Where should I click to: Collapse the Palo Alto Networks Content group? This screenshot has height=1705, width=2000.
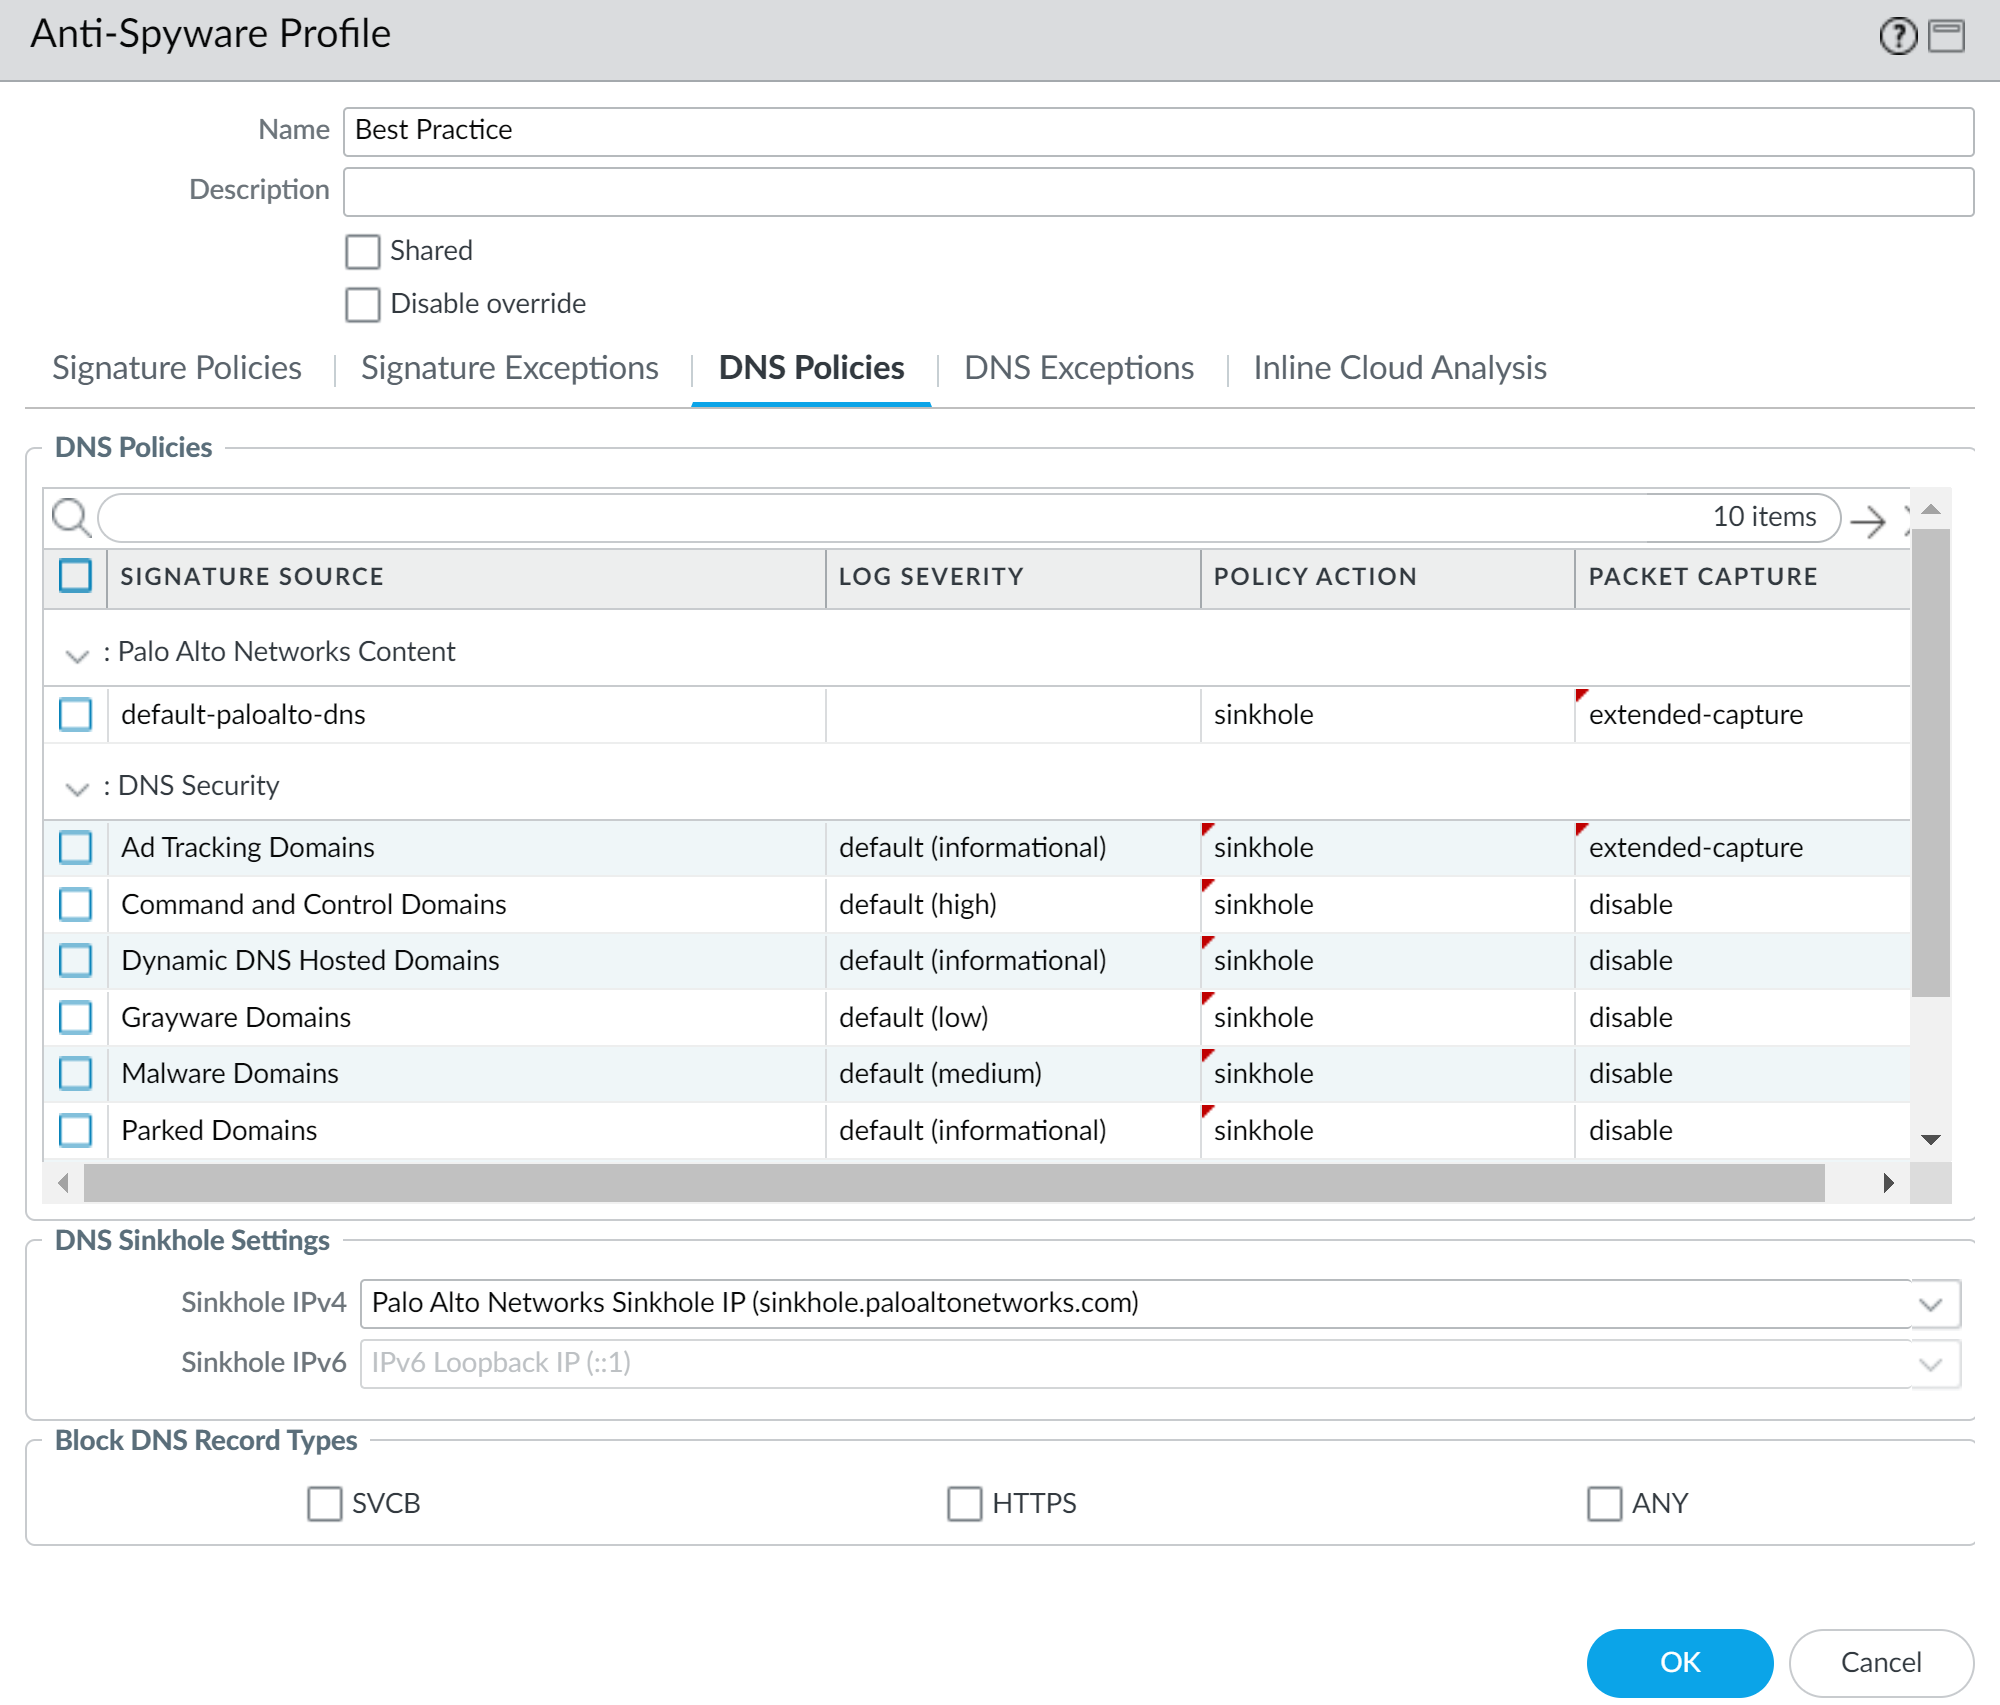pyautogui.click(x=77, y=655)
